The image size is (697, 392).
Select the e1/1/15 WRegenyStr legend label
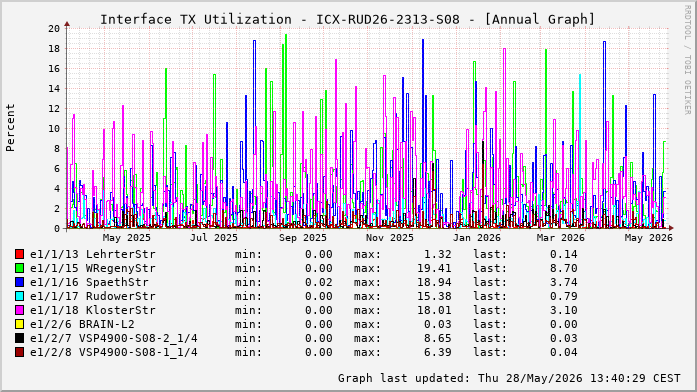[93, 268]
